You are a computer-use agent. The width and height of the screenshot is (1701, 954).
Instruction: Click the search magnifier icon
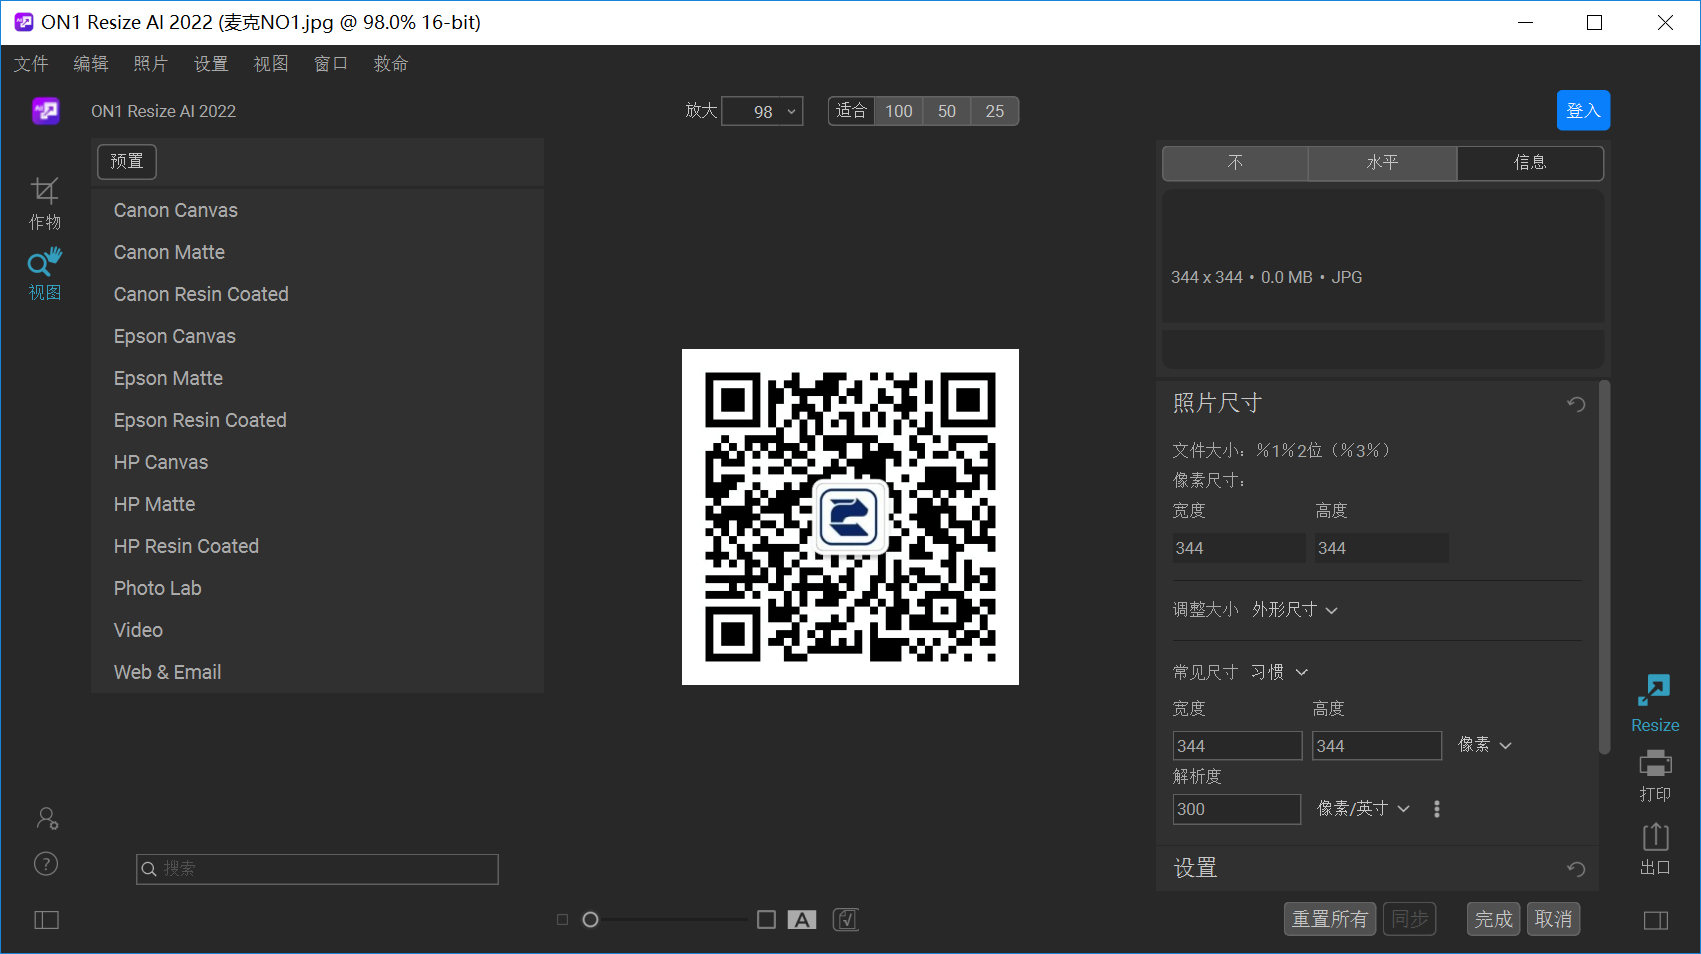tap(149, 869)
